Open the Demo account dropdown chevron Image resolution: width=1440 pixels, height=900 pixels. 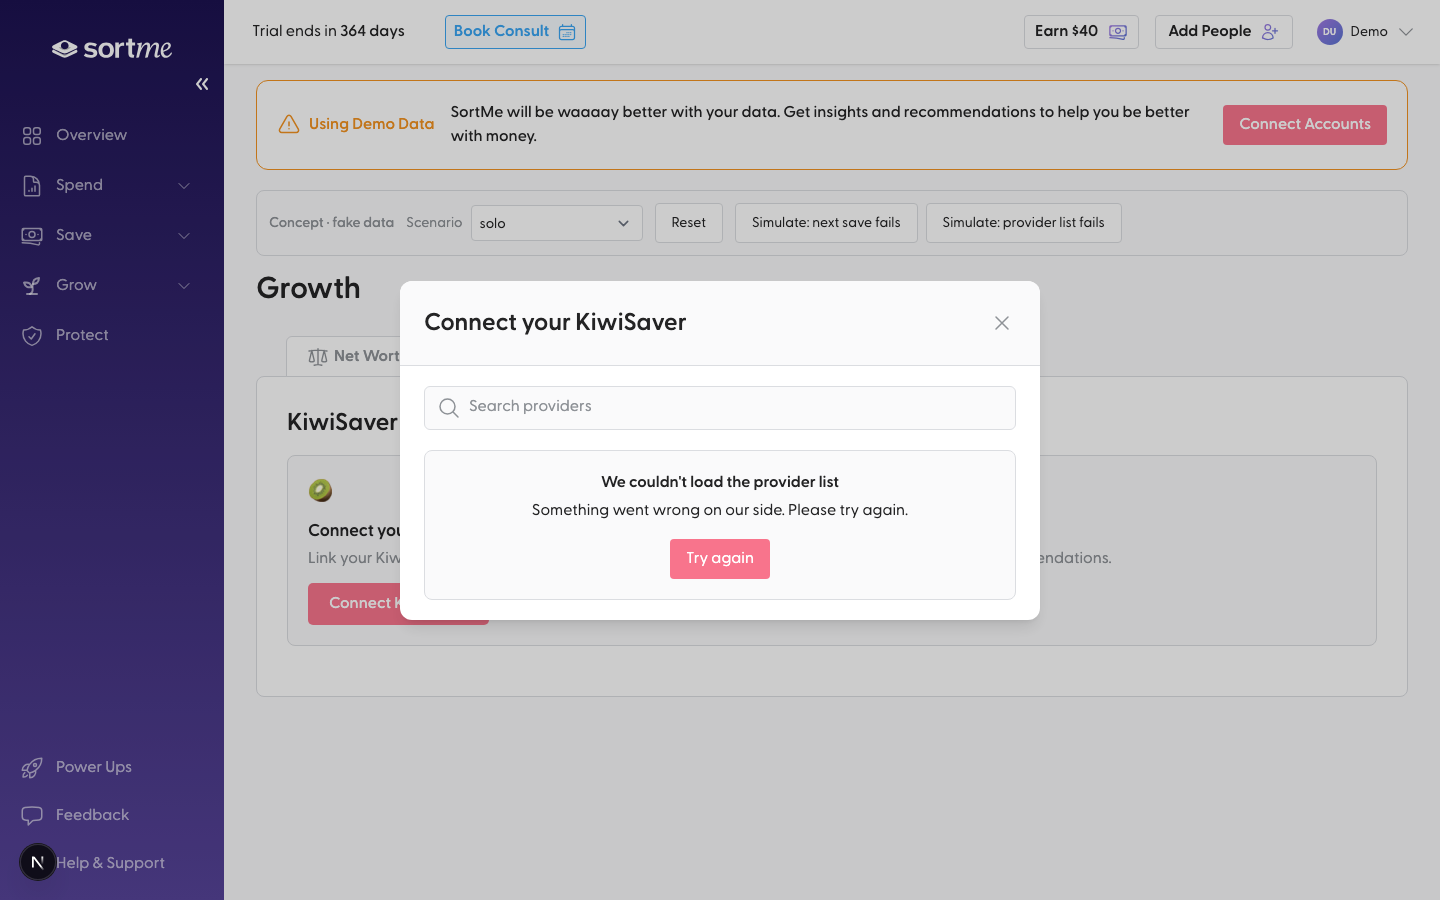tap(1406, 32)
